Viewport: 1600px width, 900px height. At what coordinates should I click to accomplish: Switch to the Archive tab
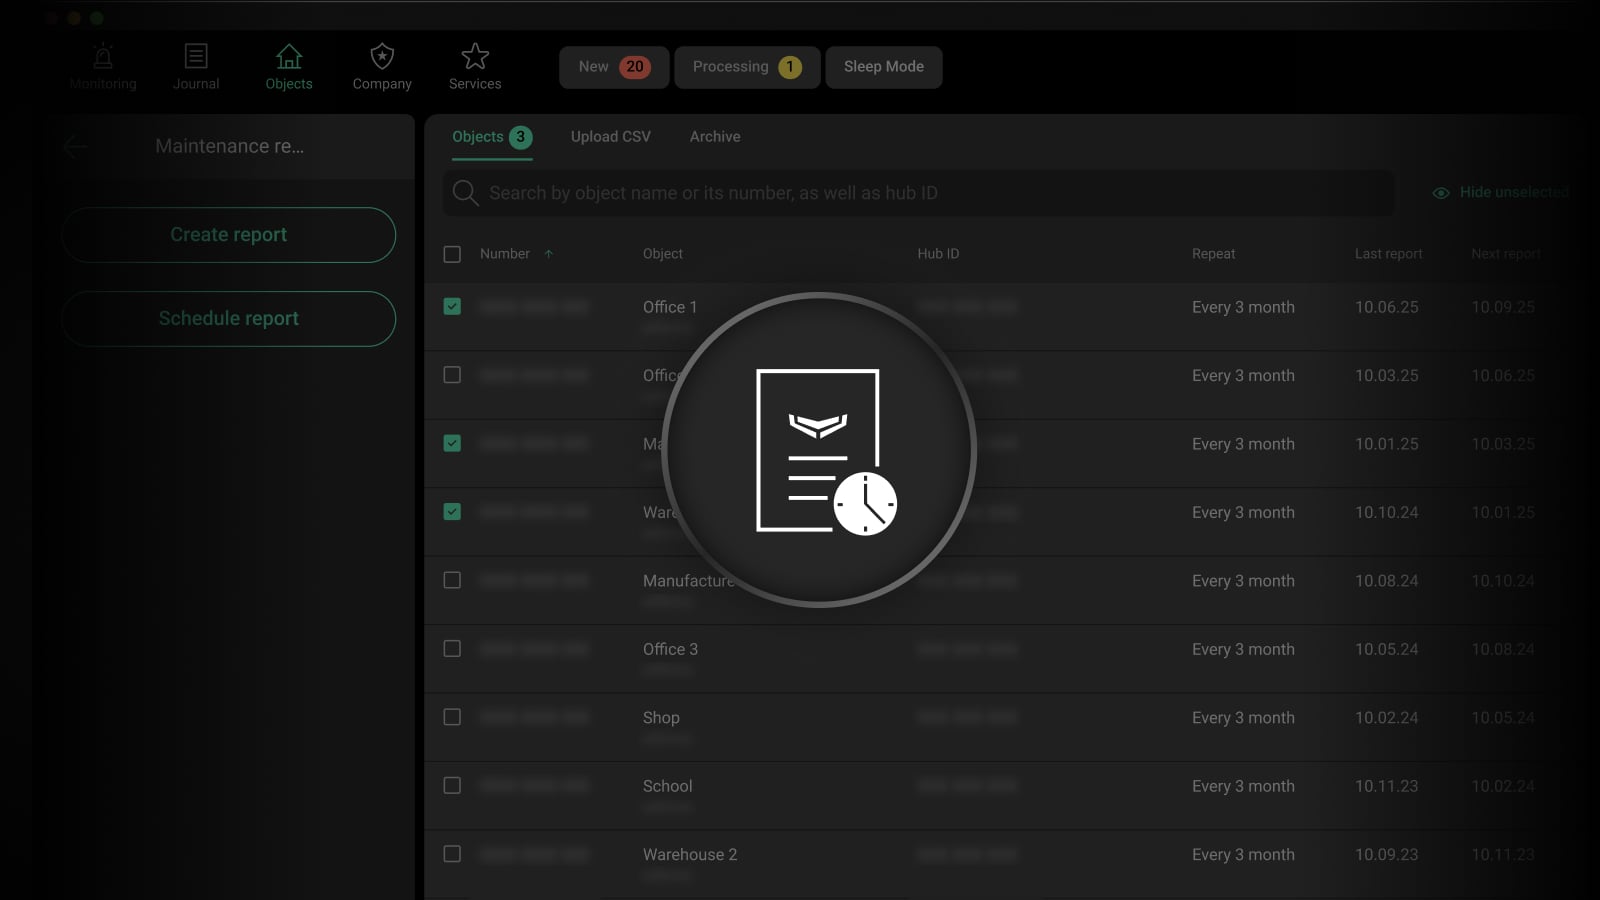click(x=715, y=137)
